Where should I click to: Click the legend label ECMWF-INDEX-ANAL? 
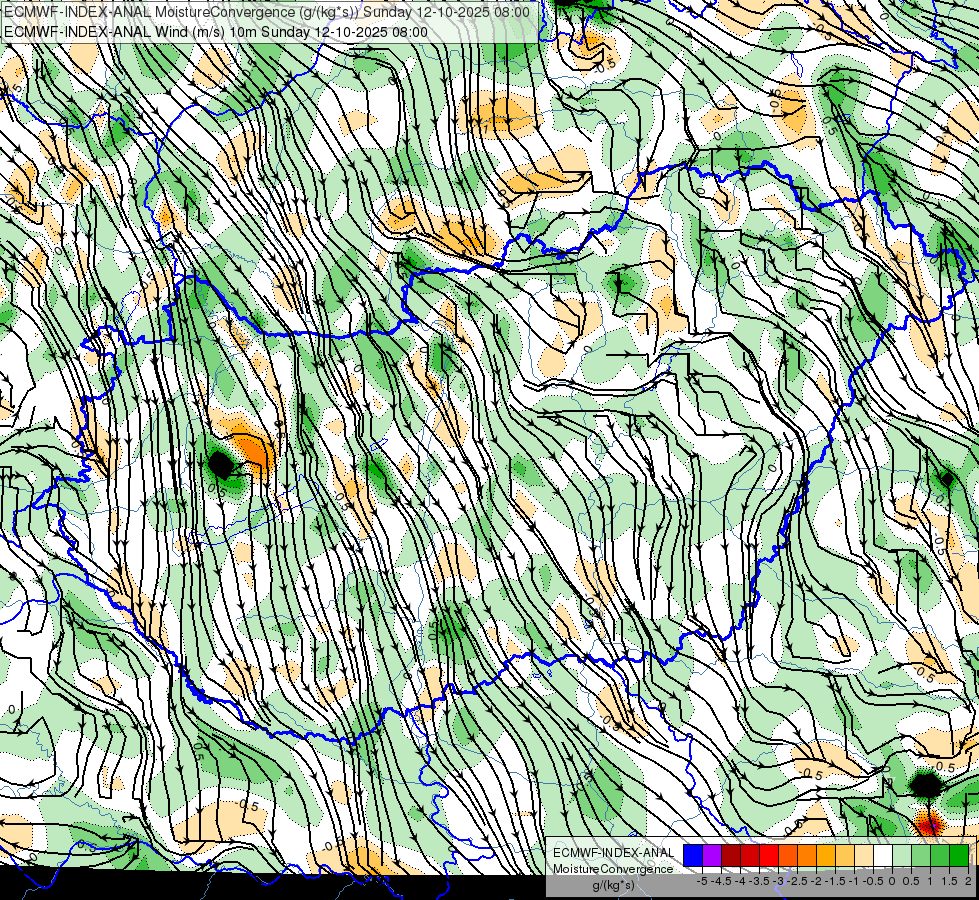pyautogui.click(x=614, y=853)
